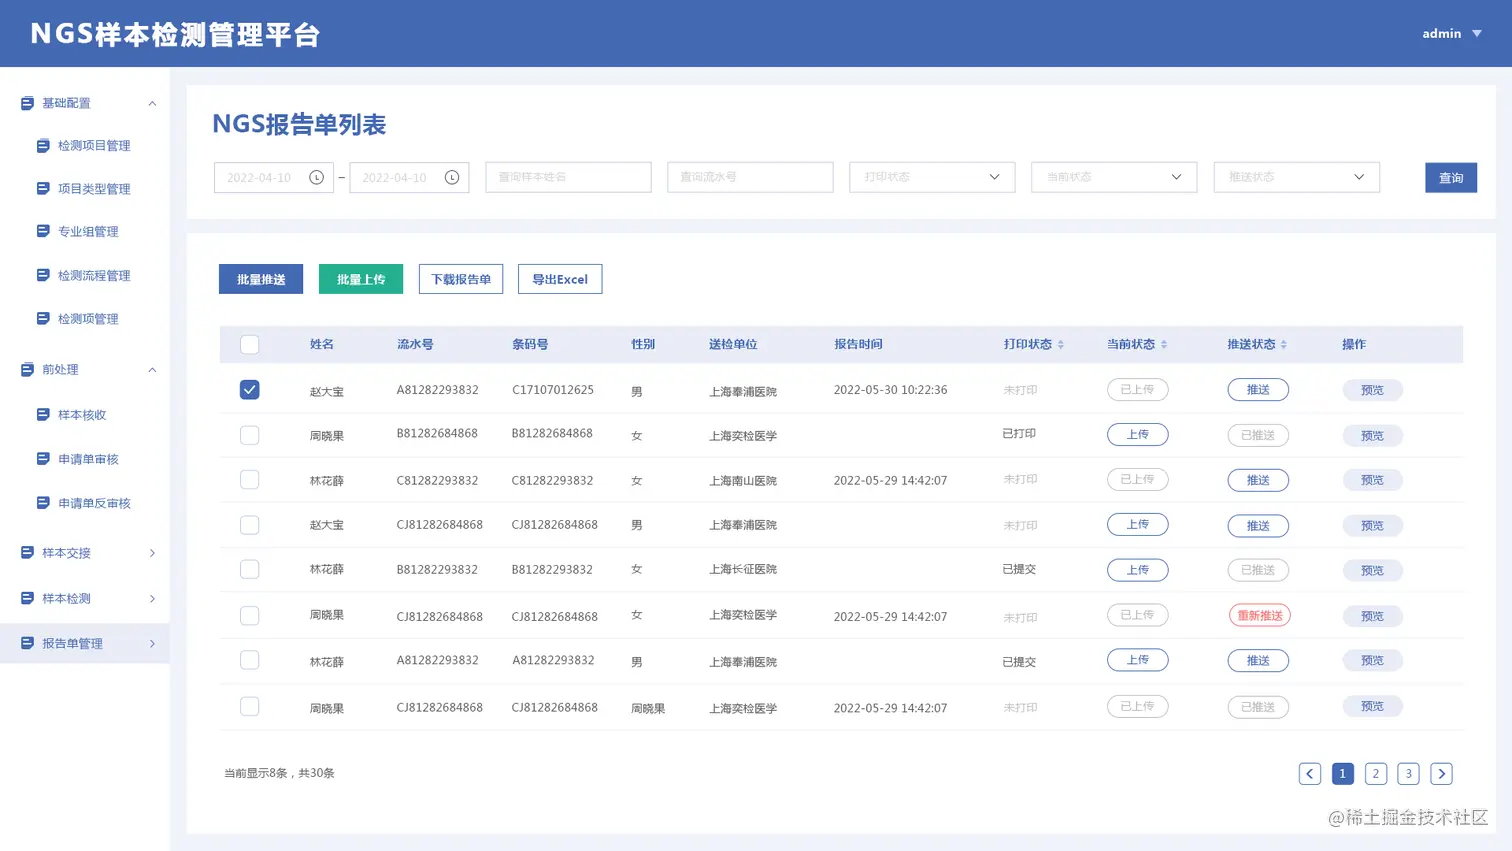Viewport: 1512px width, 851px height.
Task: Click the icon beside 专业组管理
Action: pyautogui.click(x=43, y=231)
